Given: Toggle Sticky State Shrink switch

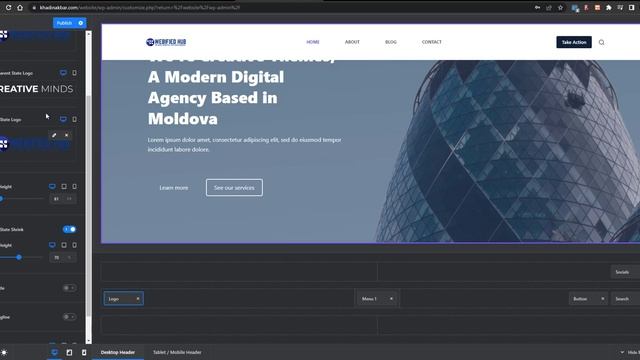Looking at the screenshot, I should (x=69, y=229).
